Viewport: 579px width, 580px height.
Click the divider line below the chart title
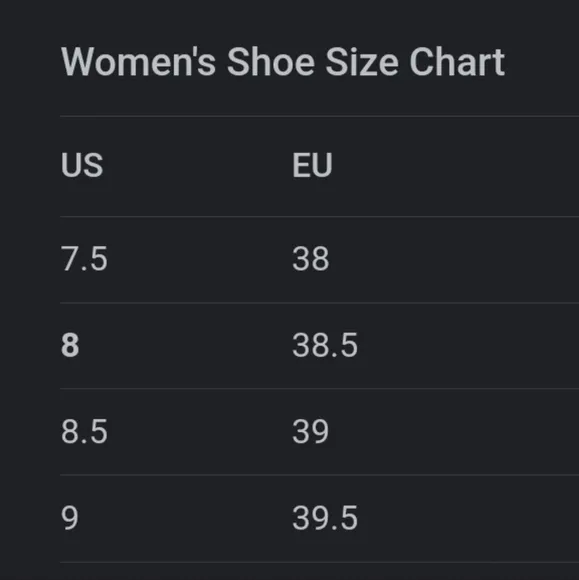(319, 116)
